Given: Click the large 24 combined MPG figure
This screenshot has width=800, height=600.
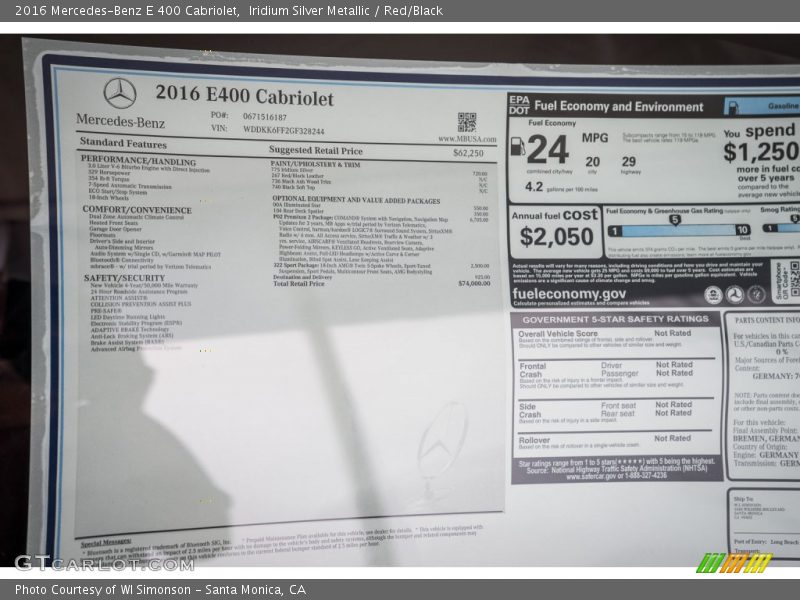Looking at the screenshot, I should [548, 150].
